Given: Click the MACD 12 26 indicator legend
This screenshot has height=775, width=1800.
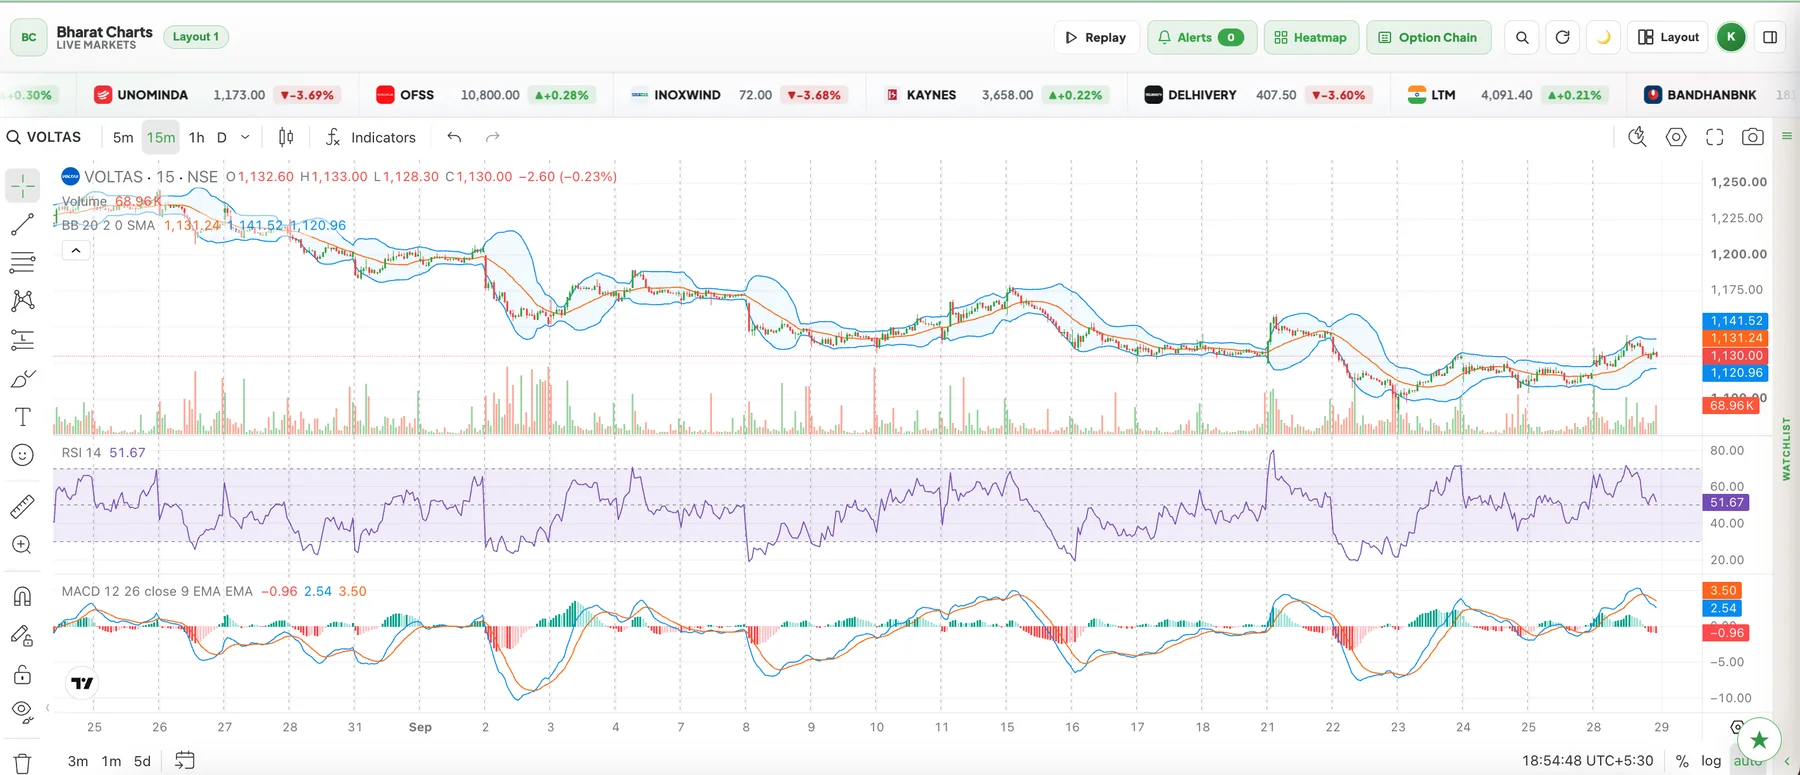Looking at the screenshot, I should [x=157, y=591].
